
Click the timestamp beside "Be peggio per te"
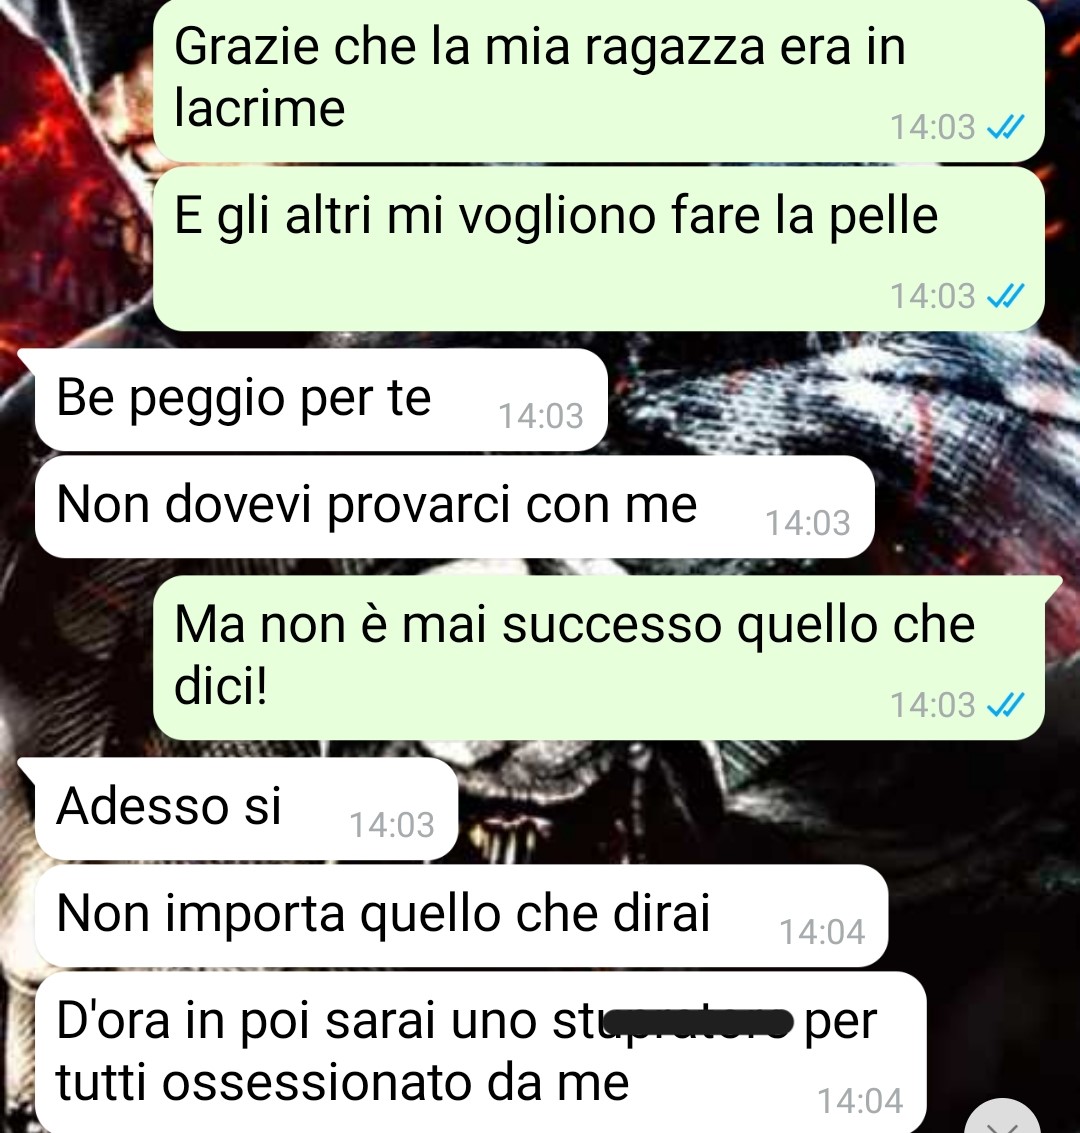point(541,416)
